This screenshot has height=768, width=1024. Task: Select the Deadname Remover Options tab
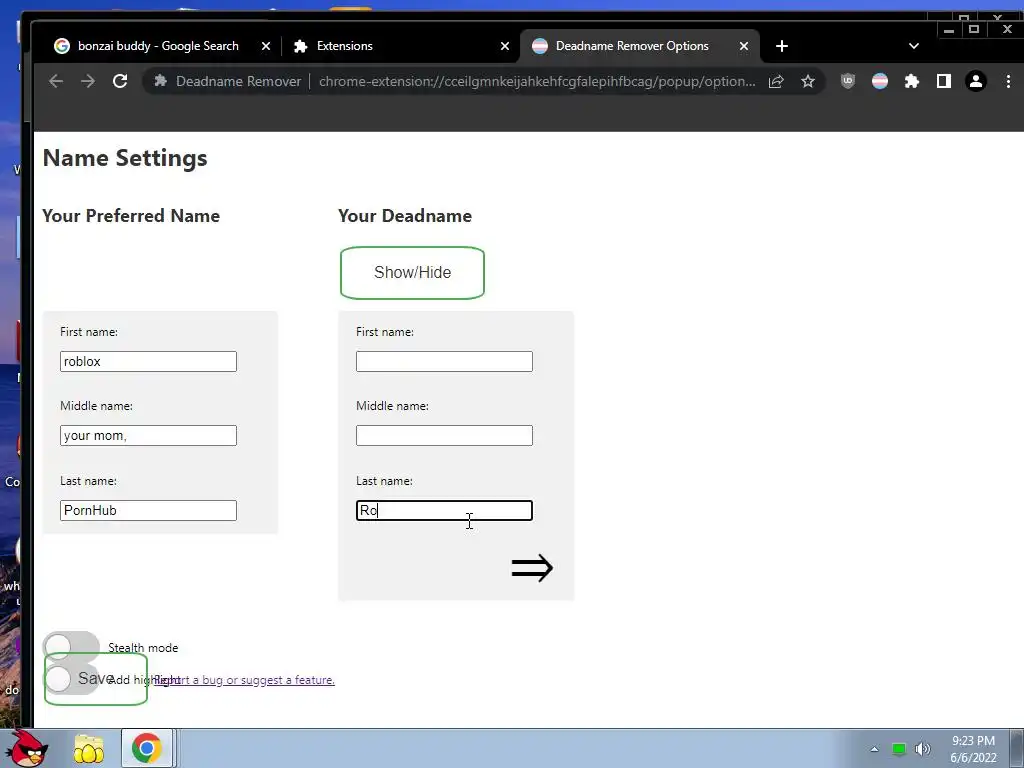[x=639, y=46]
